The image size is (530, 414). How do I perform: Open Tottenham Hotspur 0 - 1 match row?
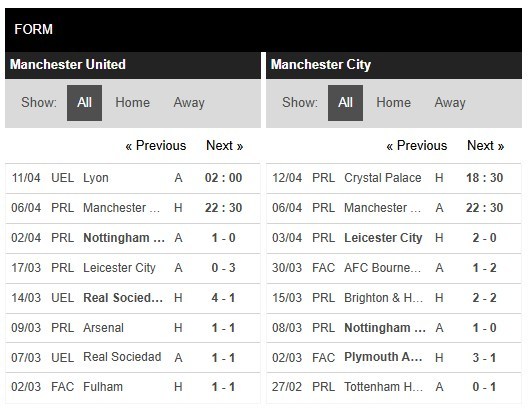[394, 387]
